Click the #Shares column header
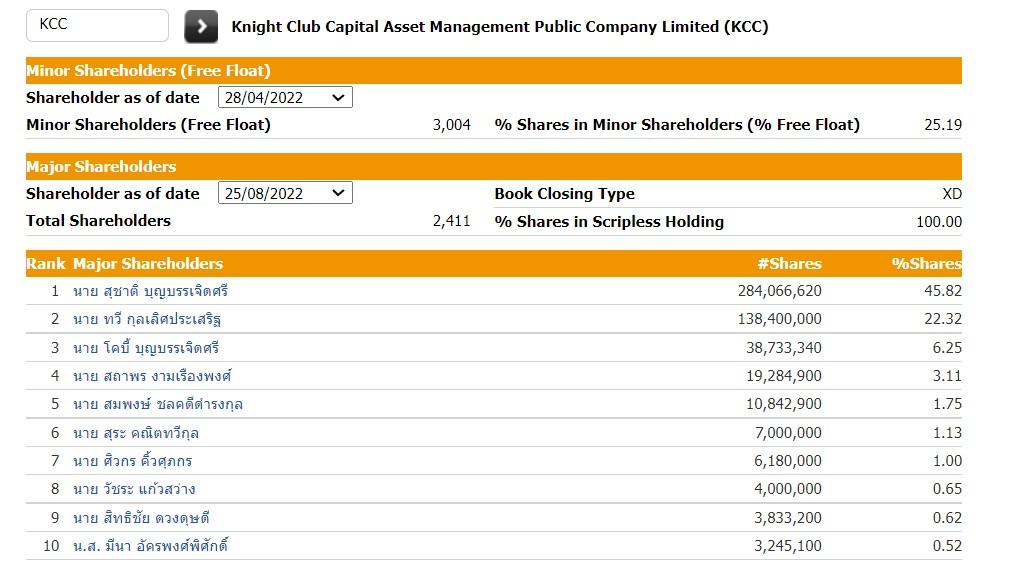Viewport: 1023px width, 584px height. pyautogui.click(x=789, y=264)
